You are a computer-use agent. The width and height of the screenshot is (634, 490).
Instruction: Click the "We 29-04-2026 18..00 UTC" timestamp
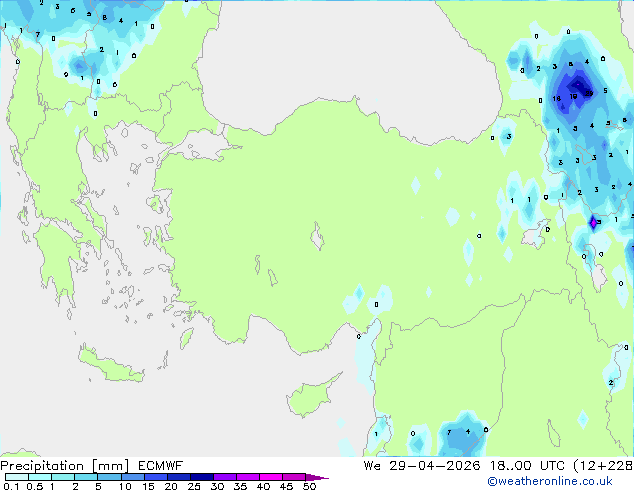[x=464, y=466]
